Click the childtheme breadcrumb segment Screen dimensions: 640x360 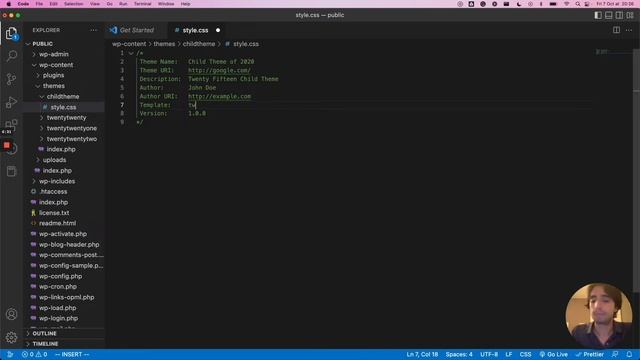[x=199, y=44]
